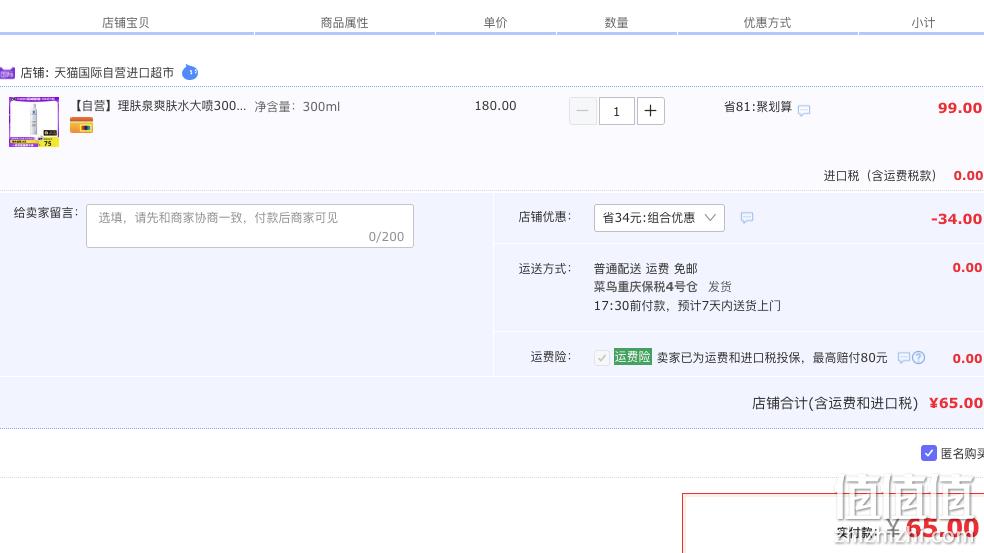This screenshot has width=984, height=553.
Task: Click the green 运费险 label
Action: pos(633,357)
